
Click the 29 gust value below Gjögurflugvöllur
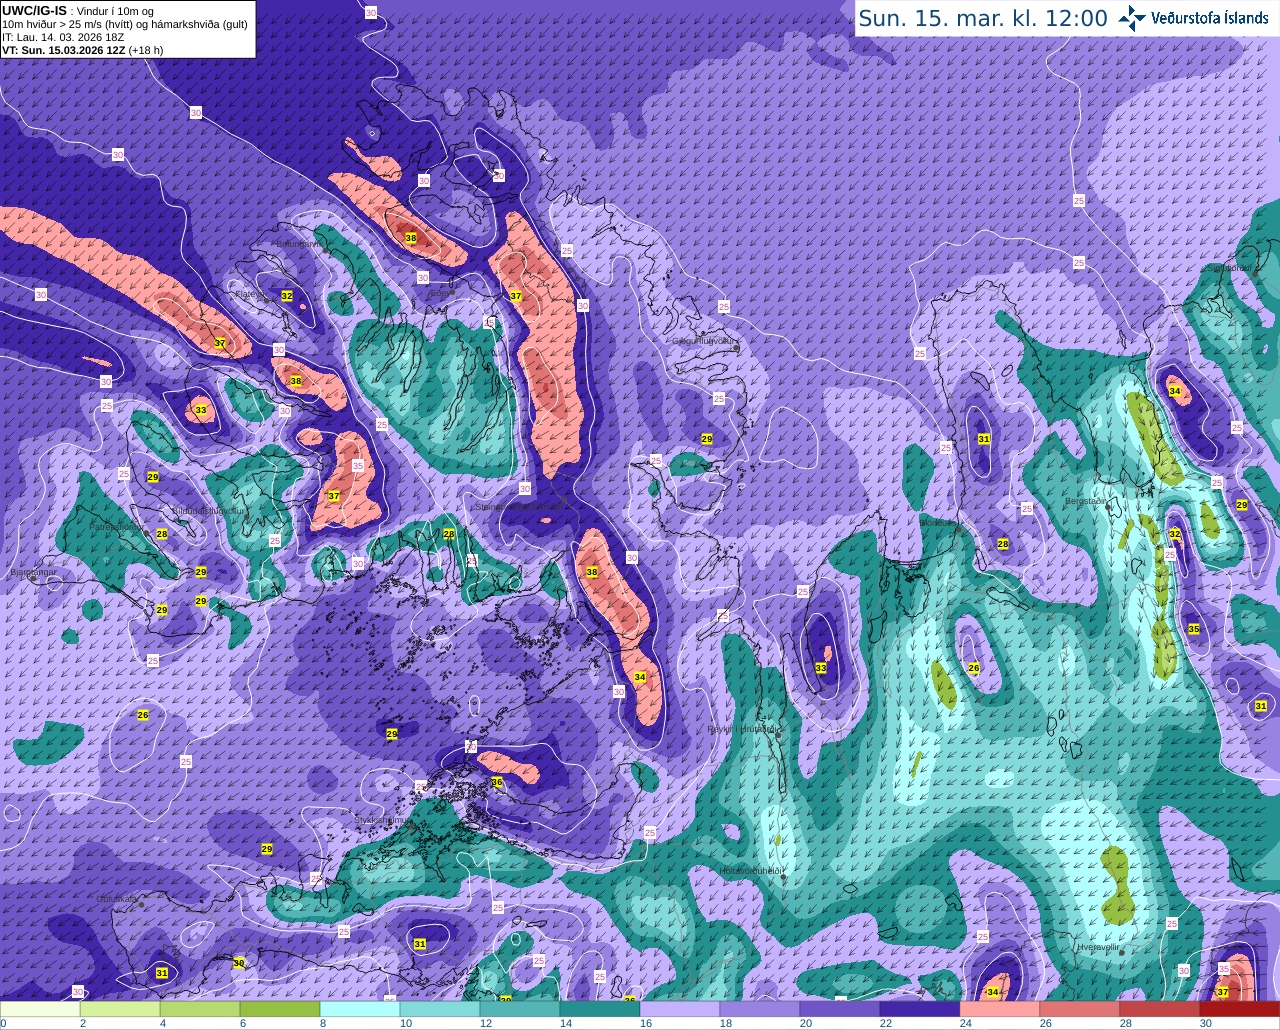[x=707, y=439]
